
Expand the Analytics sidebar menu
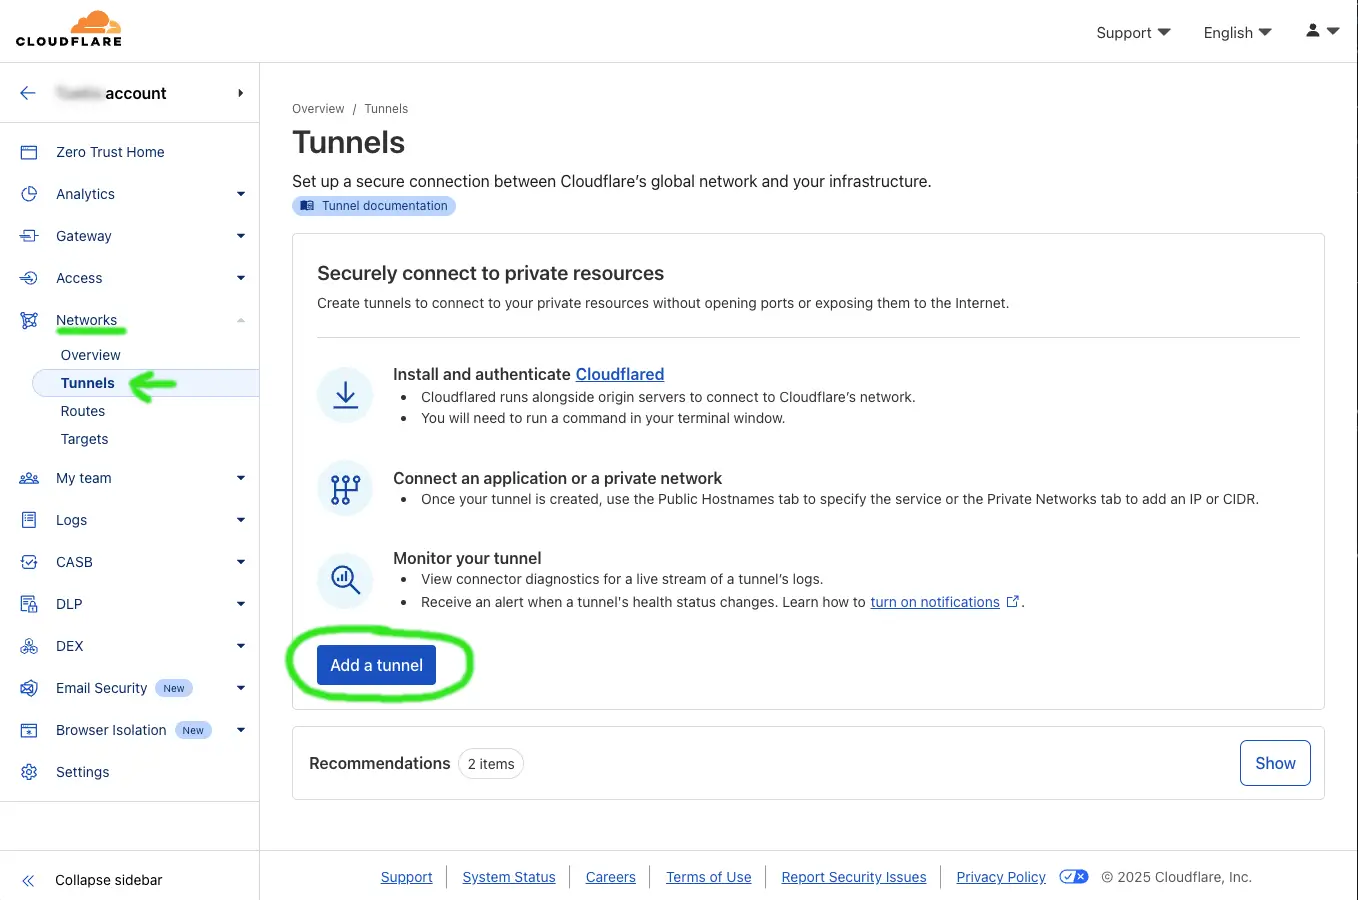(240, 193)
